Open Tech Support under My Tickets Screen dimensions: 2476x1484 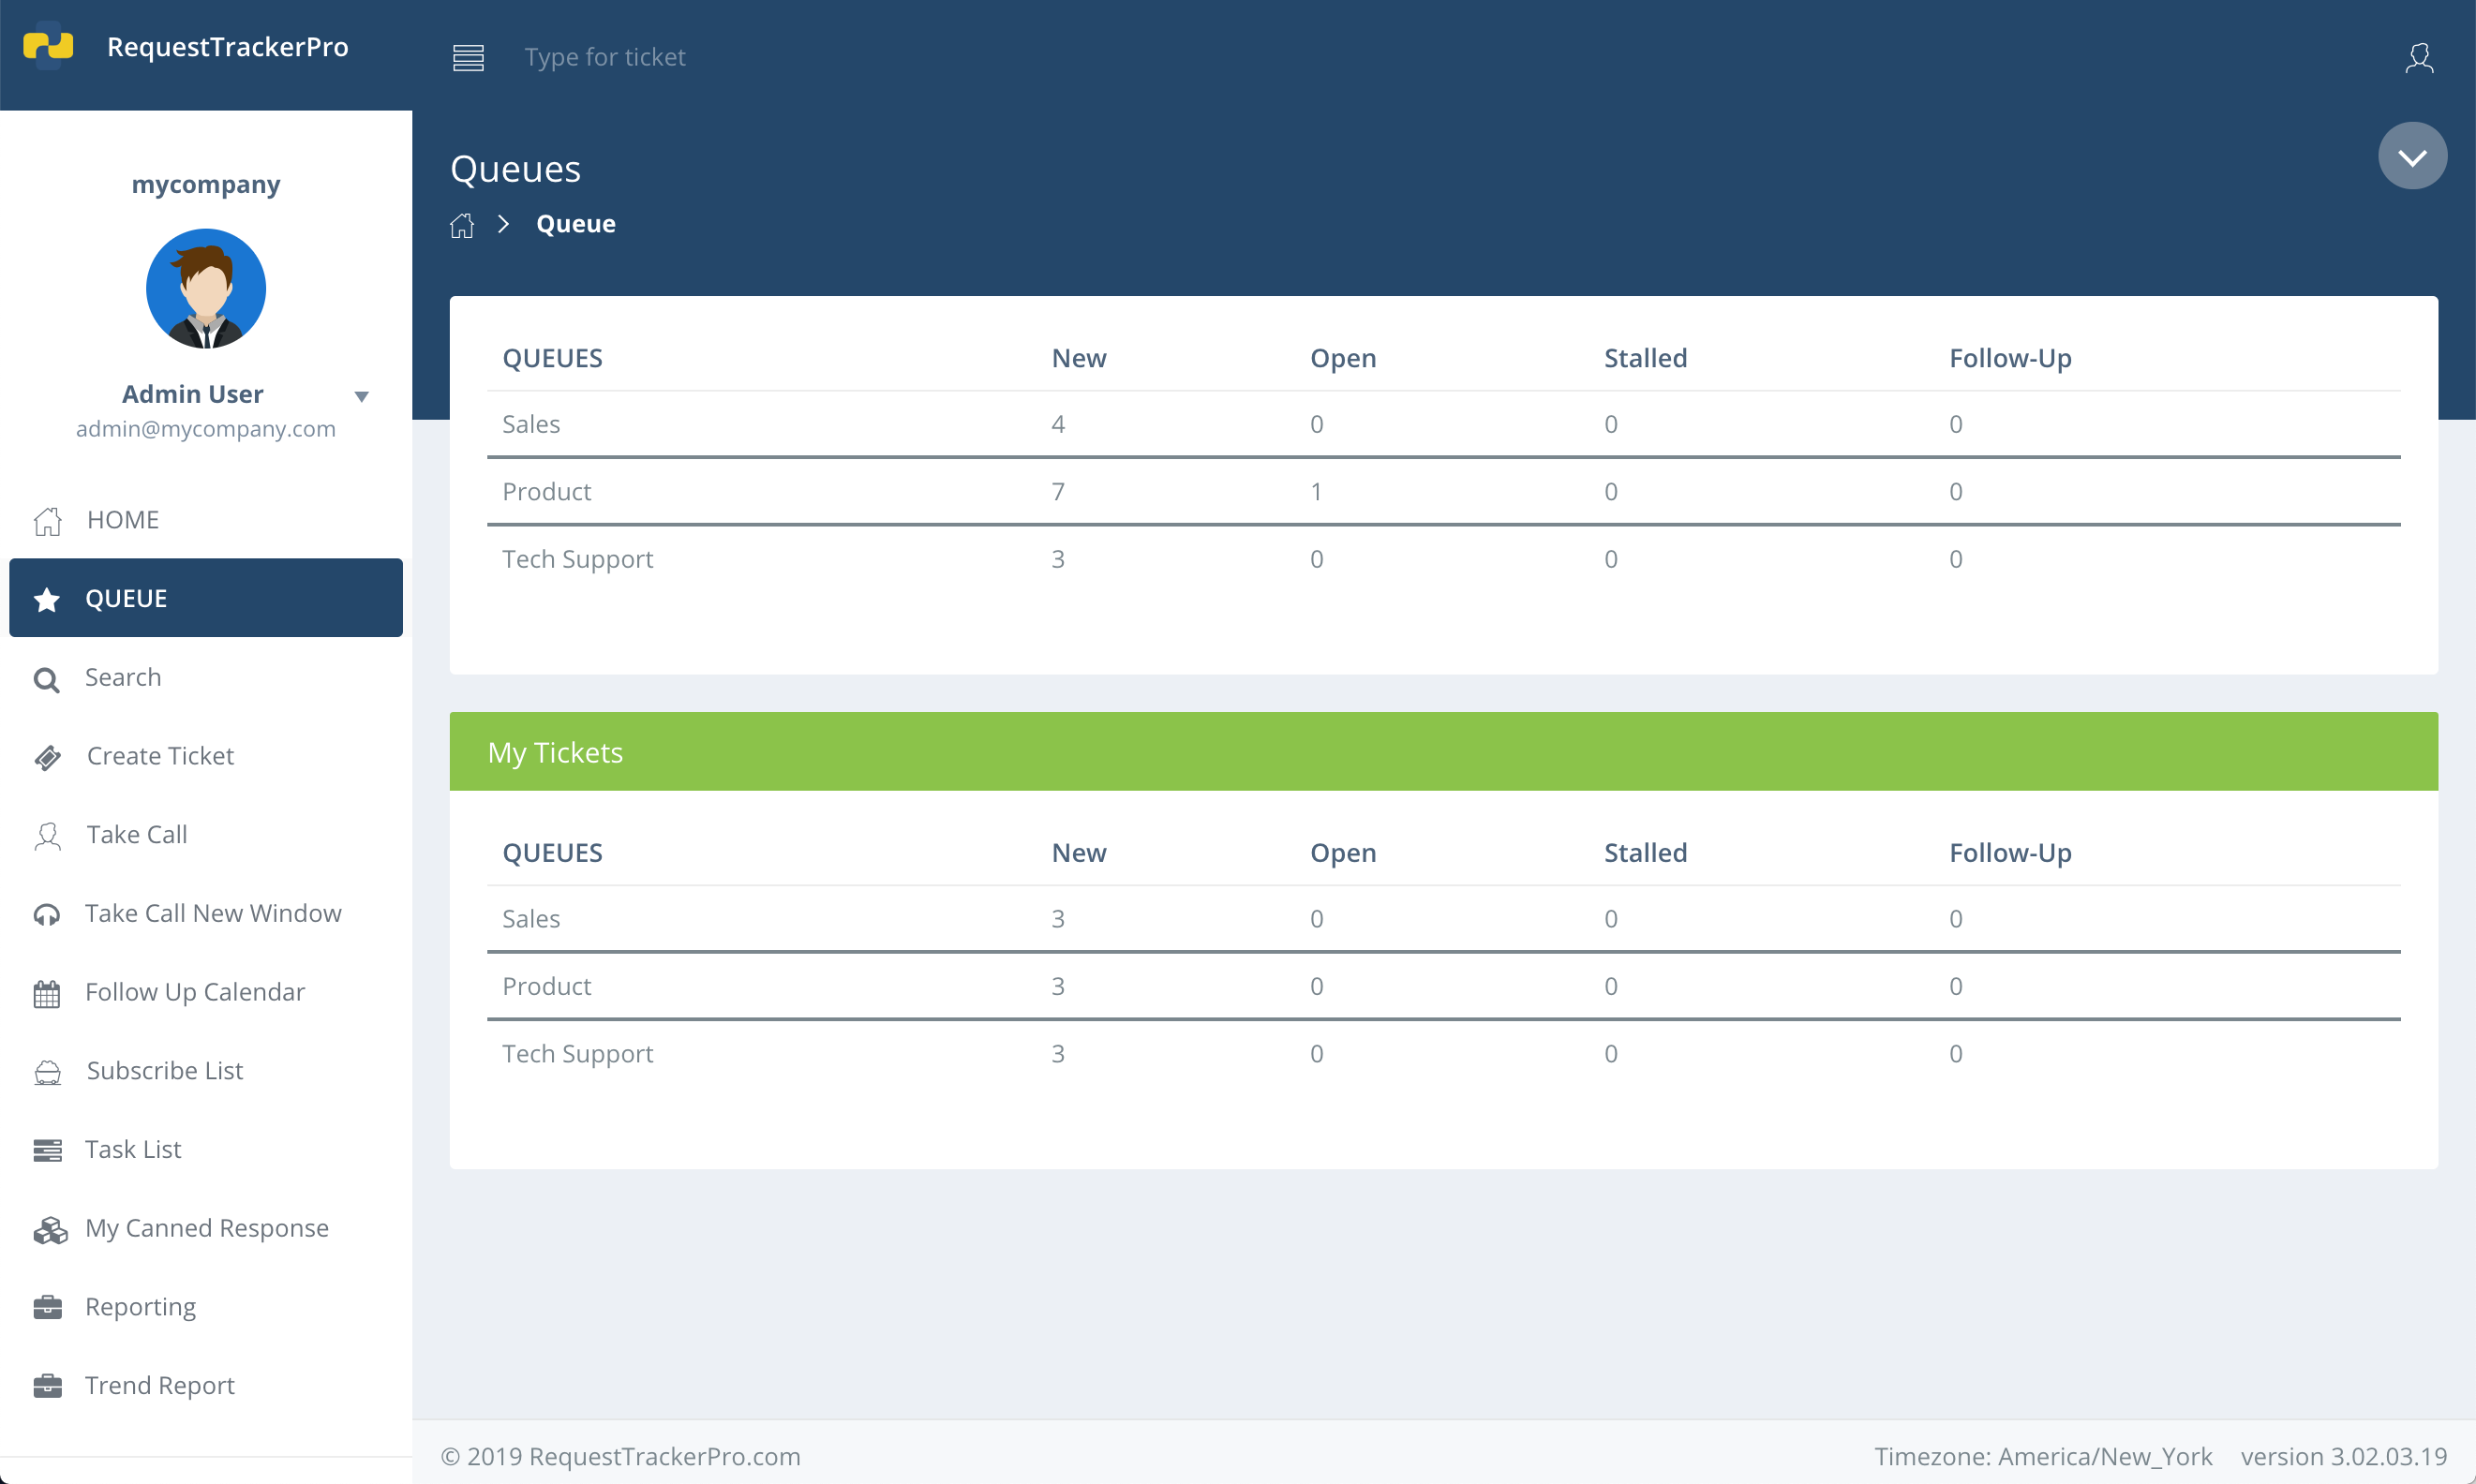point(578,1054)
